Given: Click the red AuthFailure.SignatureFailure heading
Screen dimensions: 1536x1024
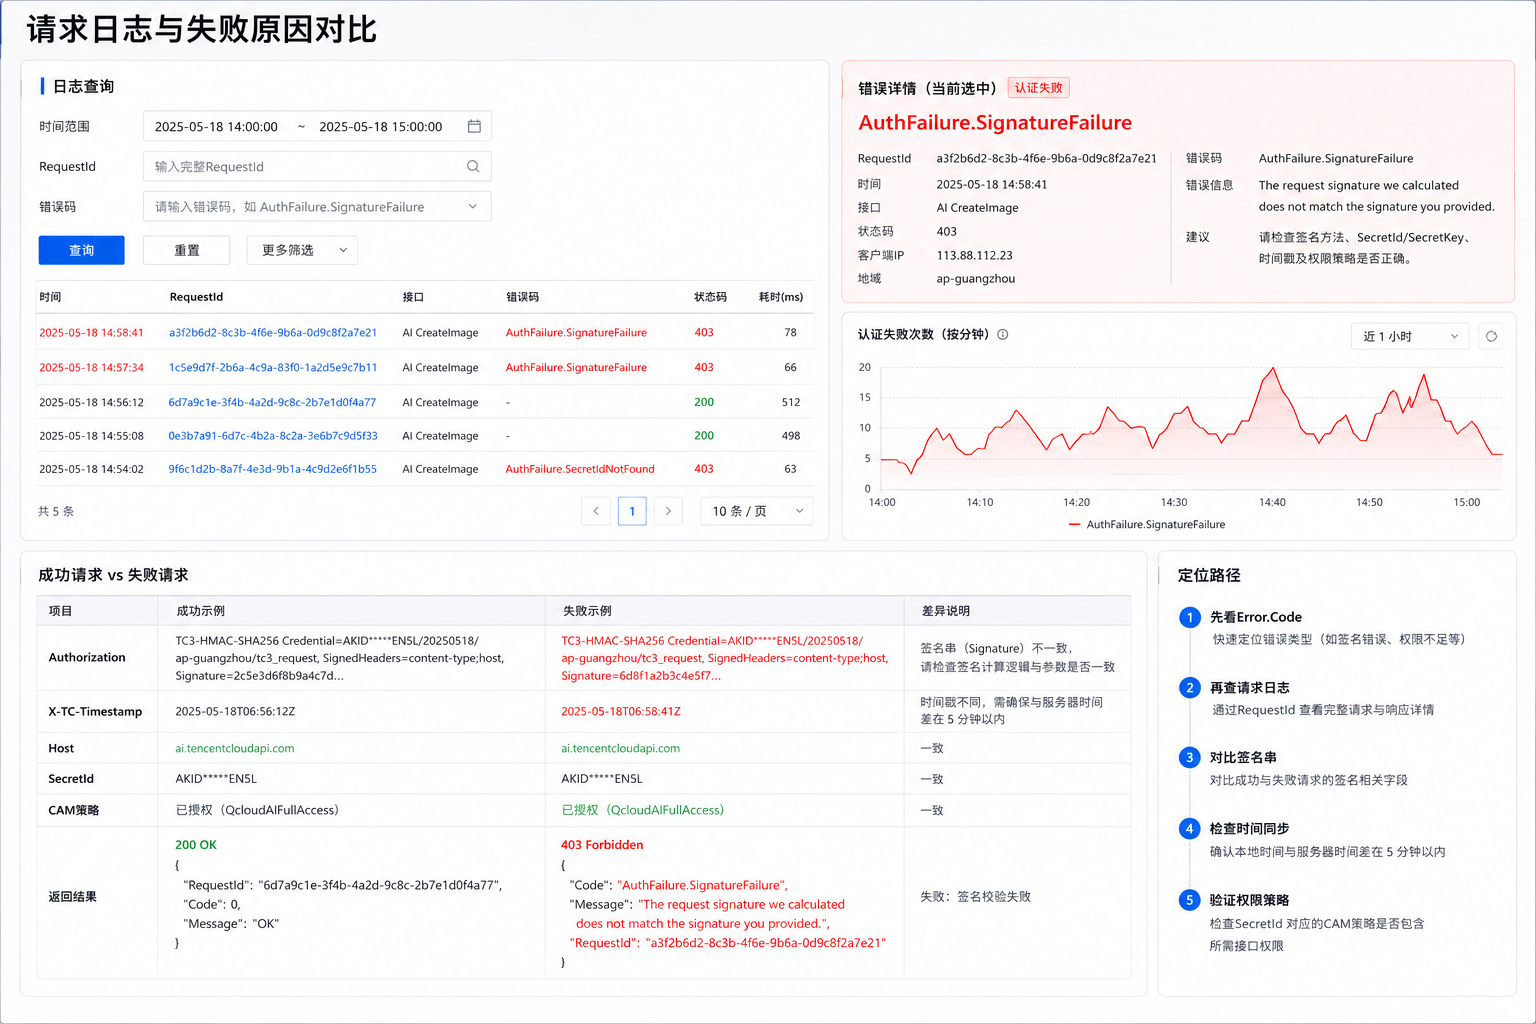Looking at the screenshot, I should coord(995,123).
